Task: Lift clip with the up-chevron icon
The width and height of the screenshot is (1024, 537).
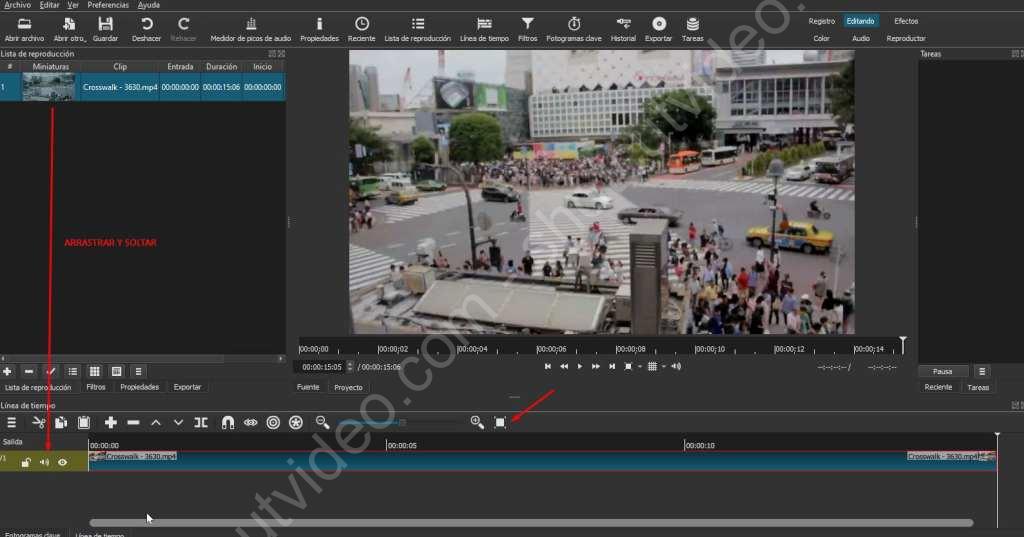Action: (155, 423)
